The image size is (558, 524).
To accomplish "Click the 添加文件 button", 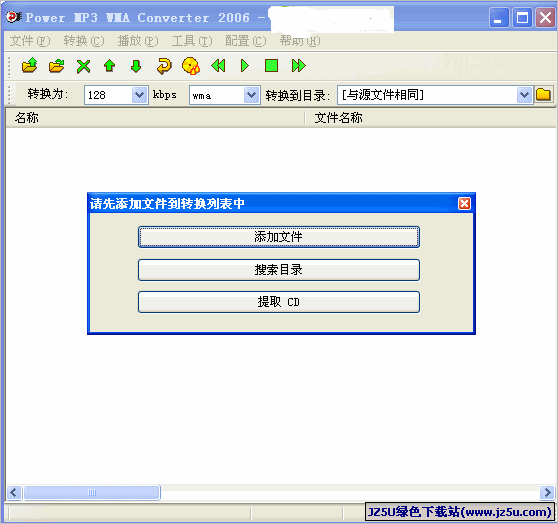I will [x=279, y=237].
